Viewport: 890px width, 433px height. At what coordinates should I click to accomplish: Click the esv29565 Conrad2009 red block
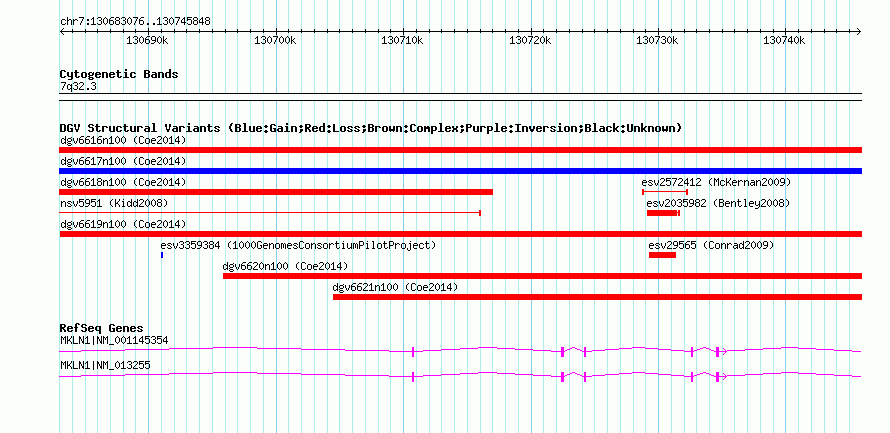pos(662,255)
